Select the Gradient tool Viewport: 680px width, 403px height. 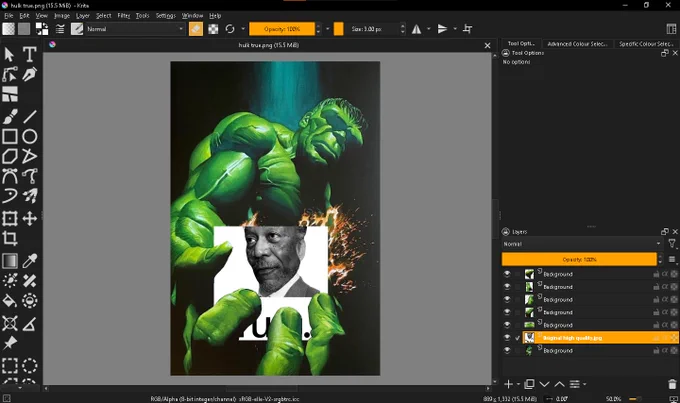pos(10,261)
